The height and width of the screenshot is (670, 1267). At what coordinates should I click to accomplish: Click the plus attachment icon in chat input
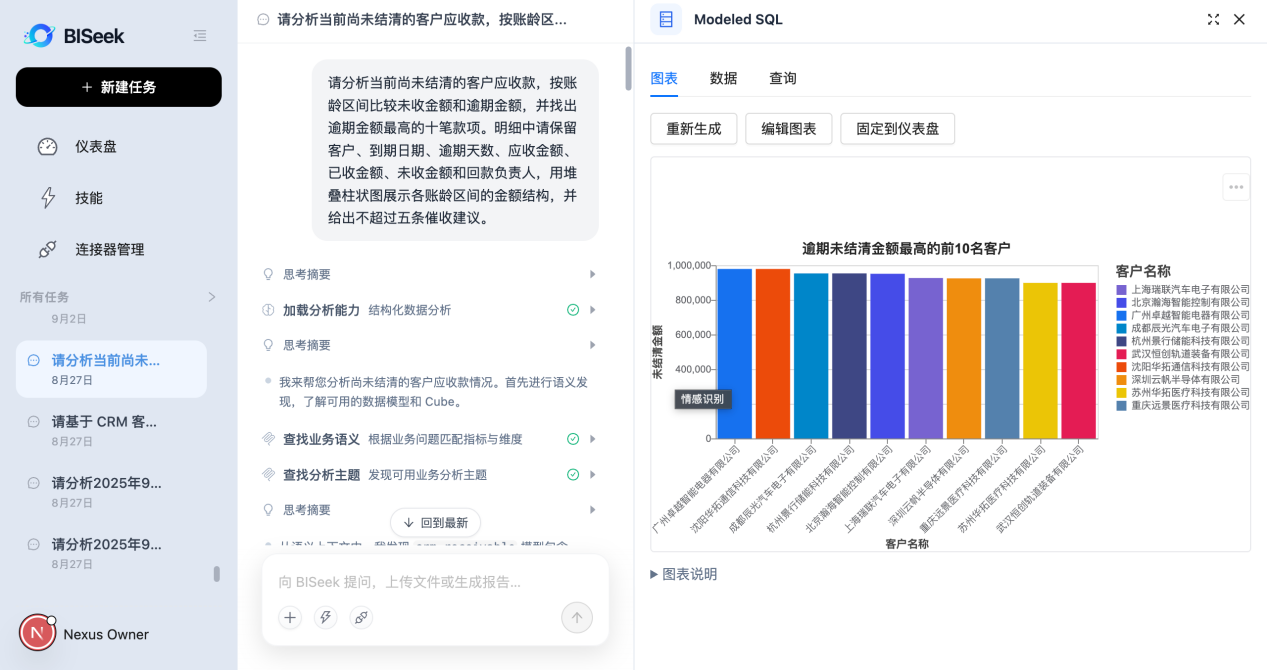290,617
